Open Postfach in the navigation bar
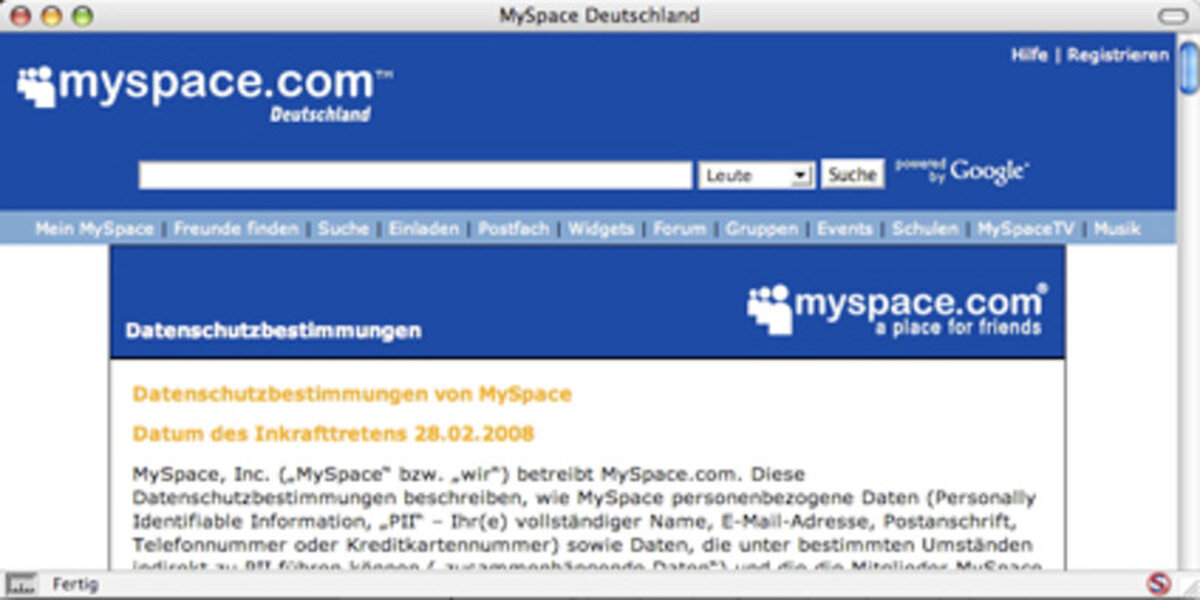This screenshot has width=1200, height=600. [x=514, y=229]
